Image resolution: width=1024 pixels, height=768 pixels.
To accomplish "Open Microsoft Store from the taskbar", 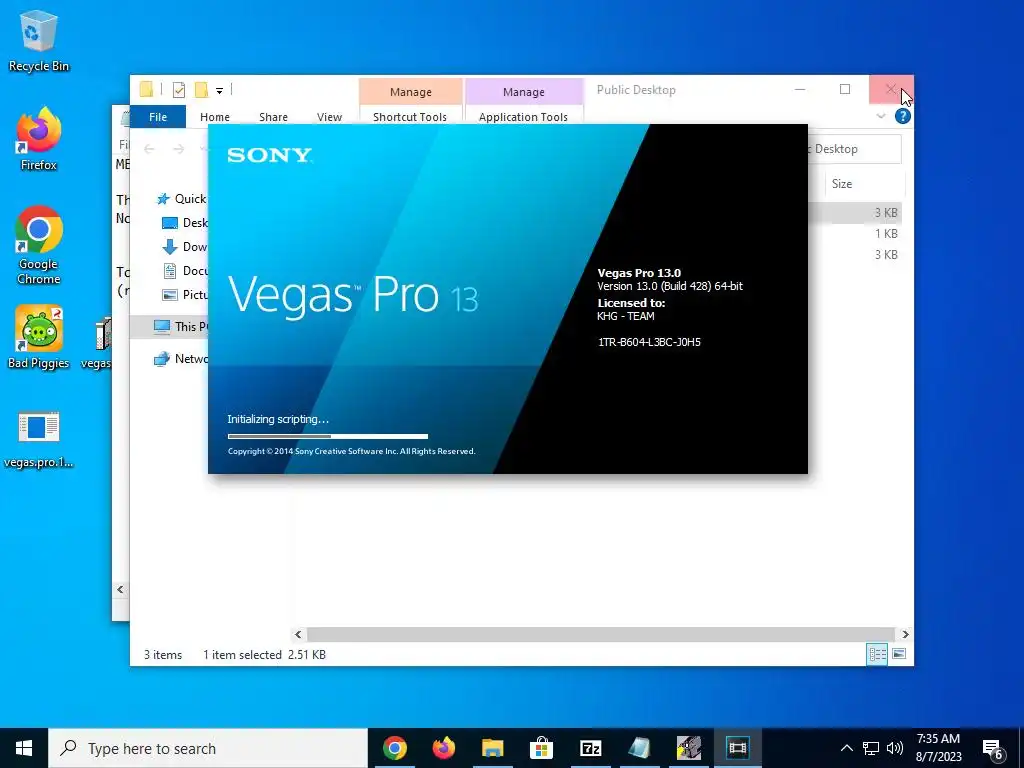I will point(541,748).
